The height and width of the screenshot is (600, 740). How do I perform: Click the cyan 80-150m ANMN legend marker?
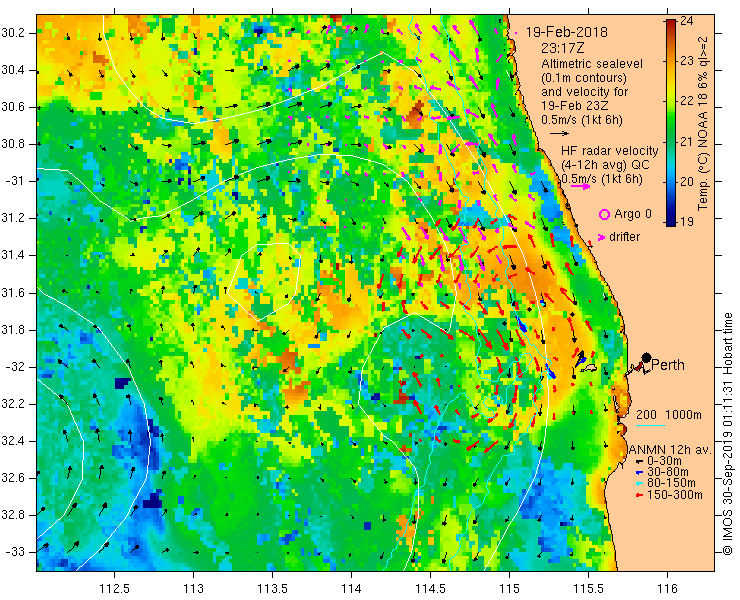[x=639, y=483]
